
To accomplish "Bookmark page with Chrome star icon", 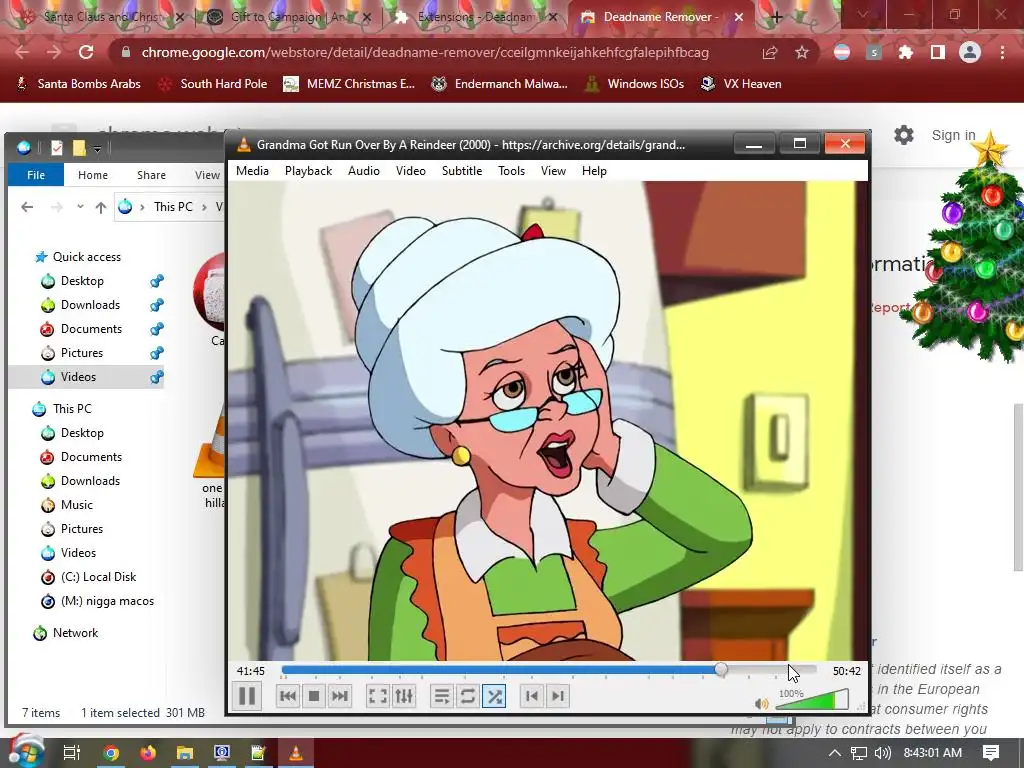I will (x=802, y=52).
